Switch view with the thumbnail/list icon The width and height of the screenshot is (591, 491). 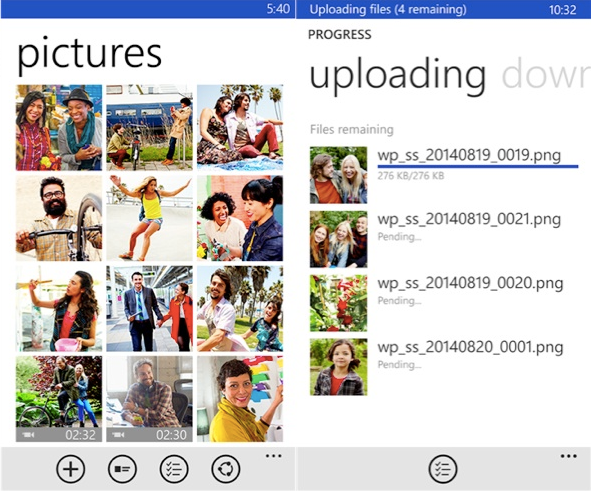click(x=122, y=469)
